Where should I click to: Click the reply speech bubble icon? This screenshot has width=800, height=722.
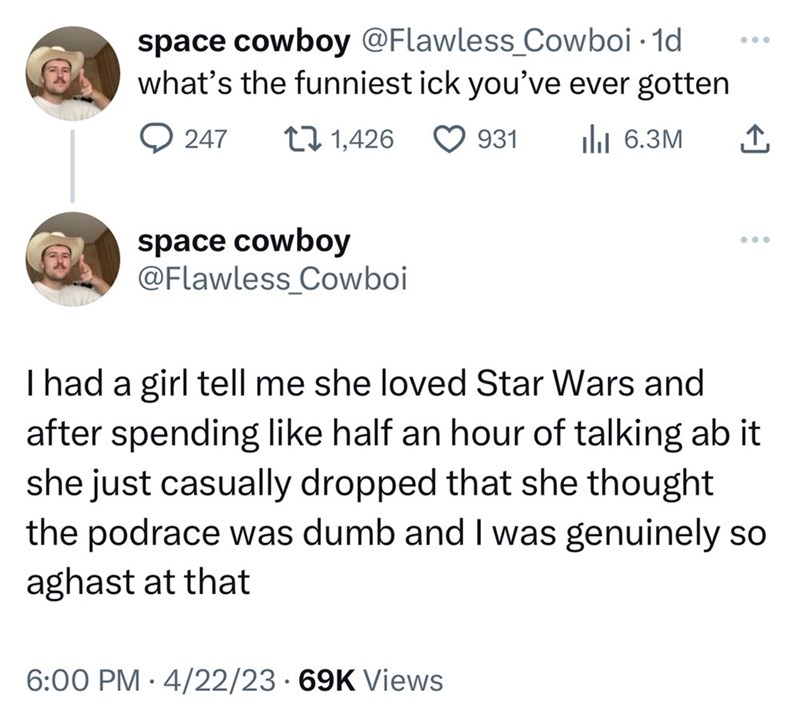pos(157,140)
